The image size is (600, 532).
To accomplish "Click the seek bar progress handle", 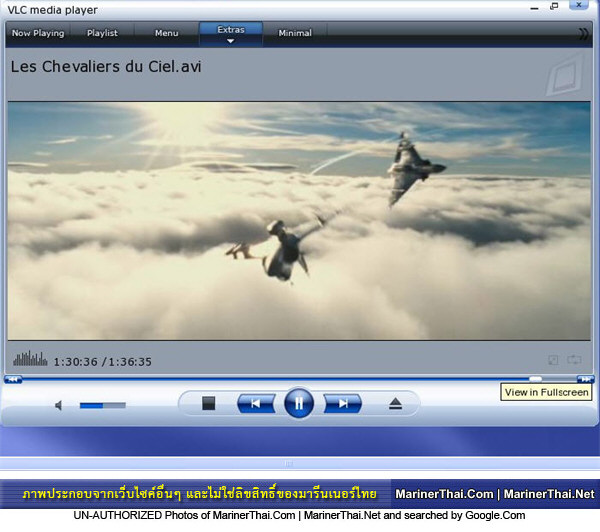I will (535, 379).
